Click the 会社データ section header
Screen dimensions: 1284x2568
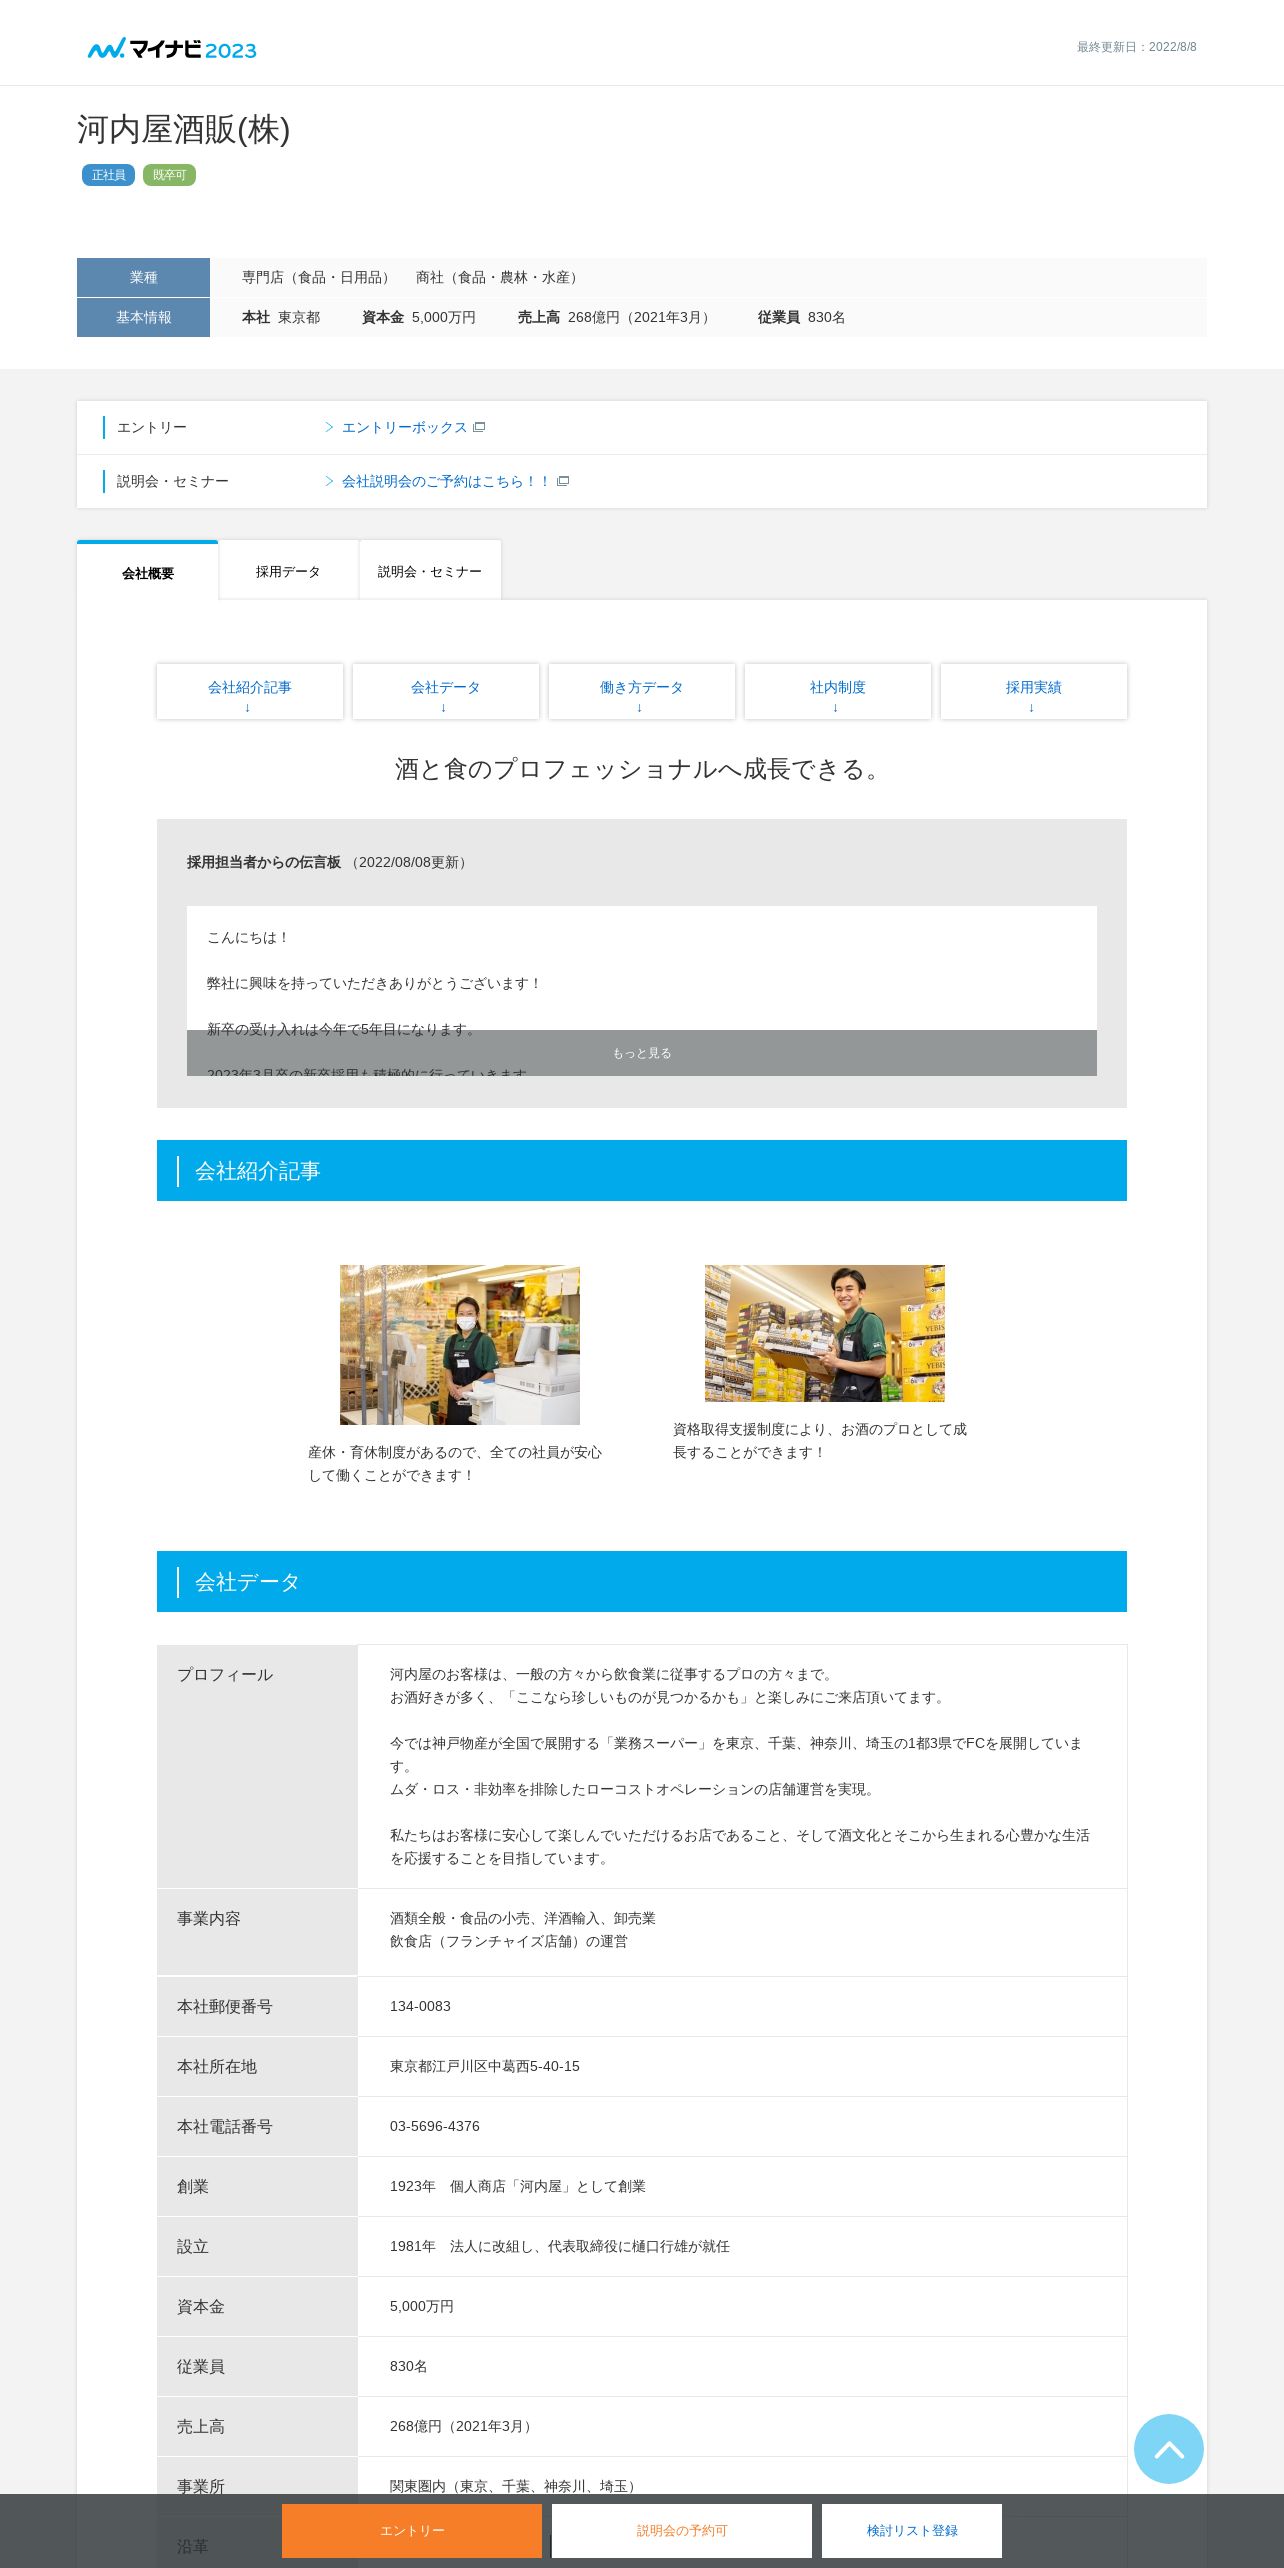click(642, 1581)
